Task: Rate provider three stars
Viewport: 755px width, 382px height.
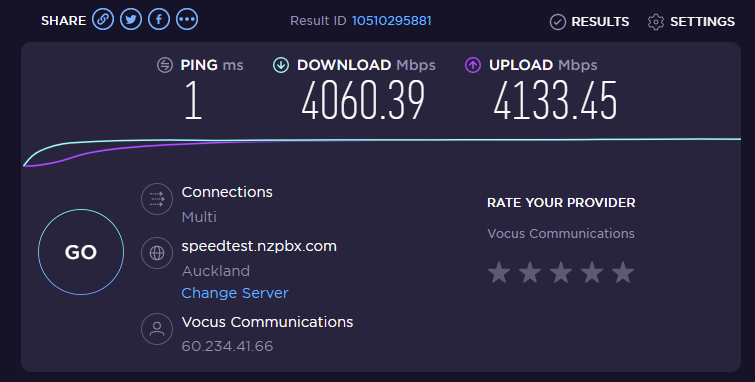Action: (x=561, y=272)
